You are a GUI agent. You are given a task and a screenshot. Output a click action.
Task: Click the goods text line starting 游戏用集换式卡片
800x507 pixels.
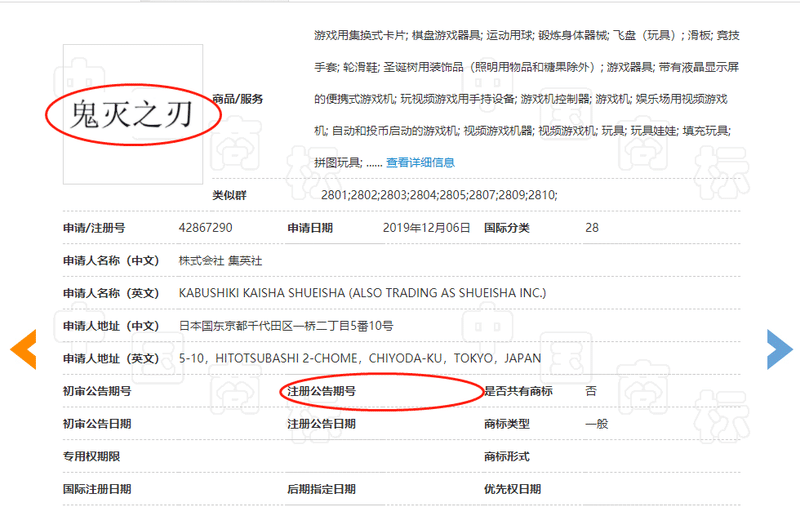tap(527, 35)
